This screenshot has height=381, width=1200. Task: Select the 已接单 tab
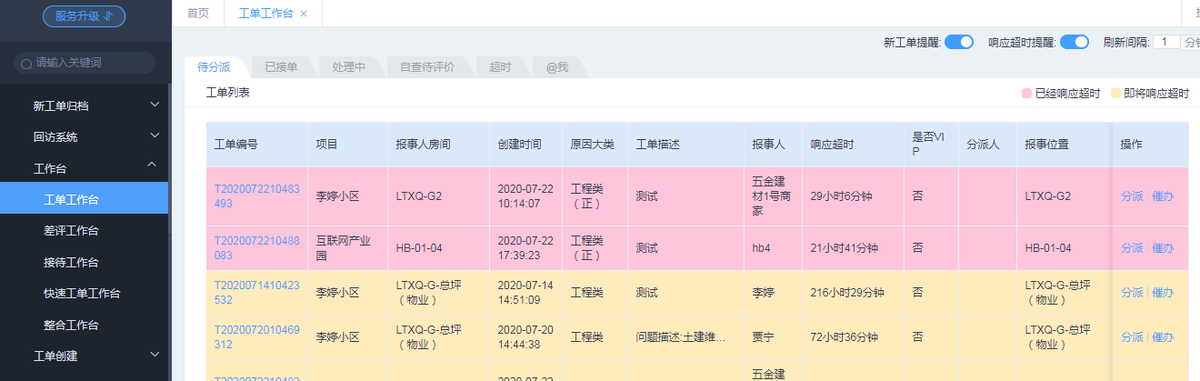tap(281, 67)
